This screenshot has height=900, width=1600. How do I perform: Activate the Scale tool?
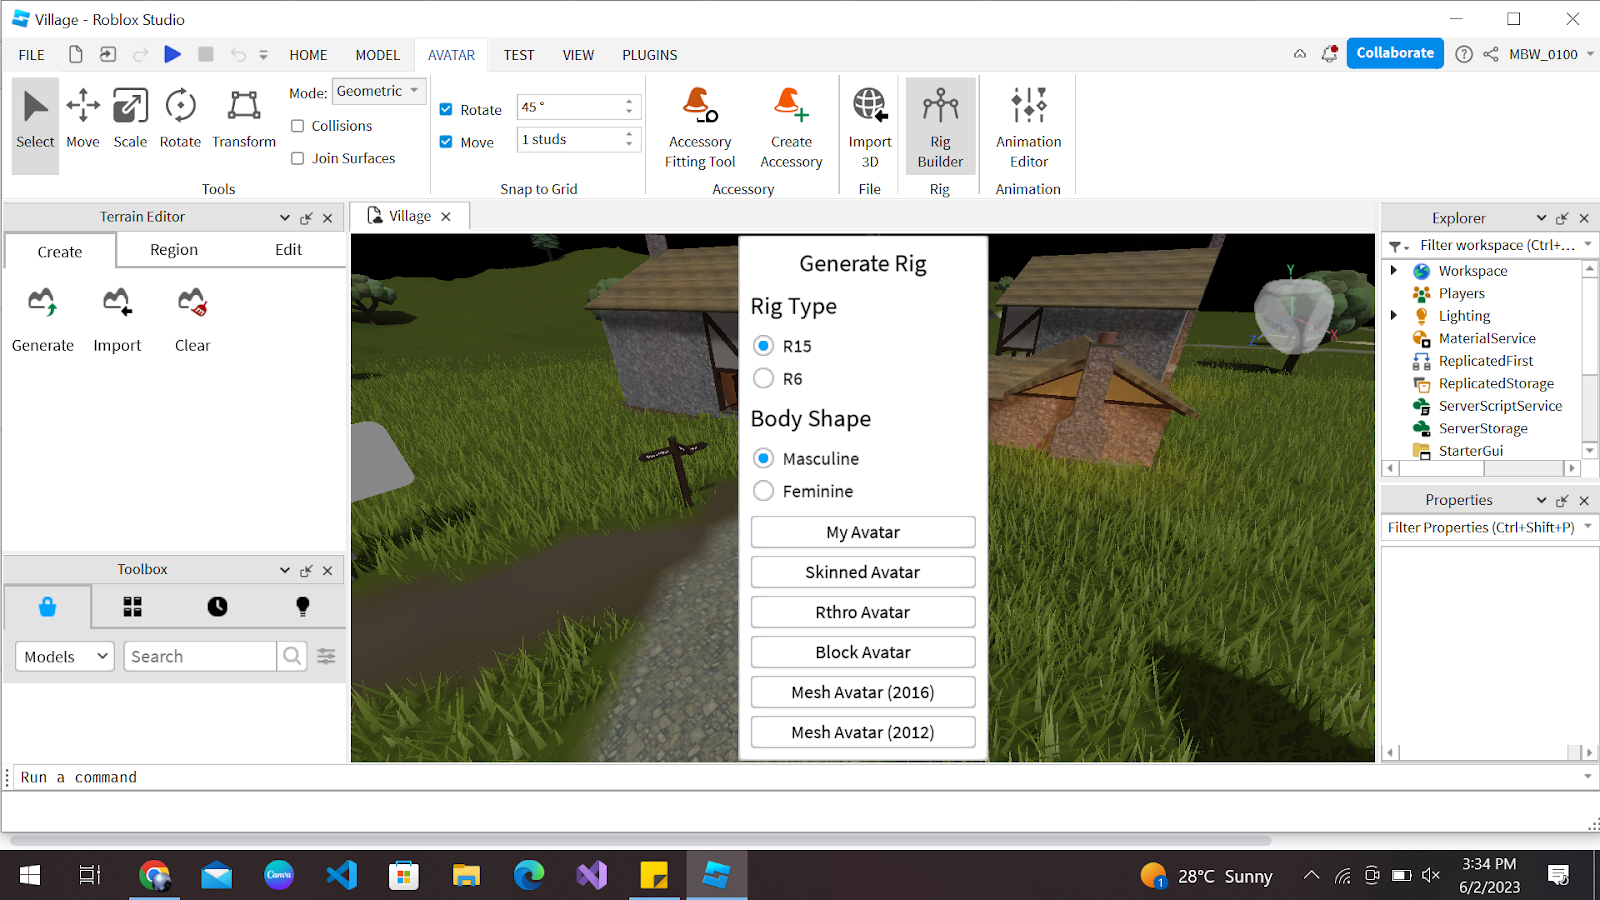[x=130, y=119]
